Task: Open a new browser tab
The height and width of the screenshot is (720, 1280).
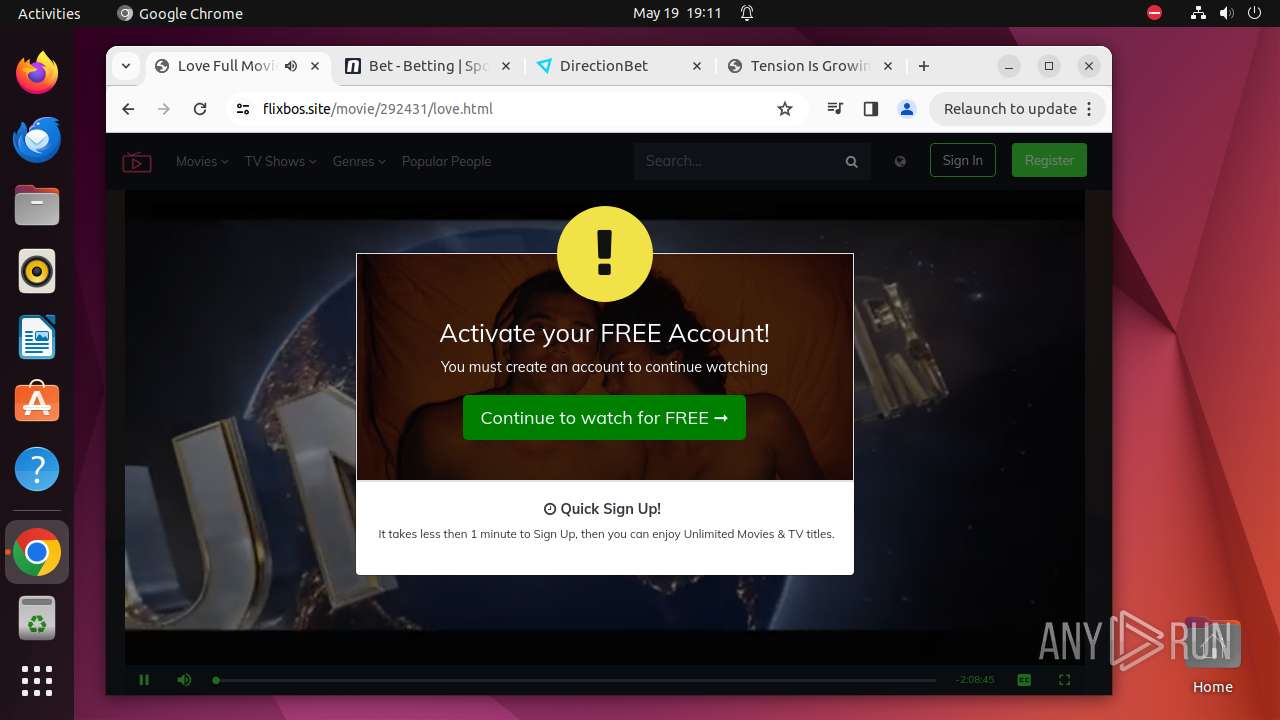Action: [924, 66]
